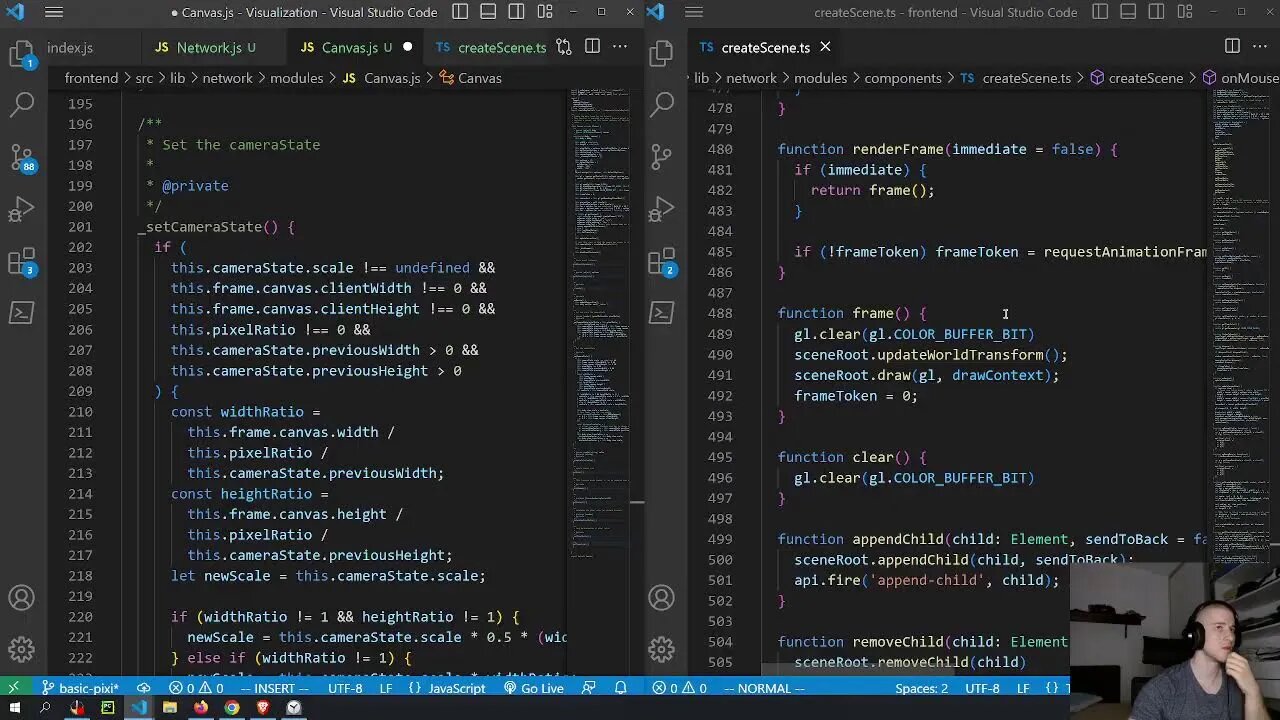Toggle primary side bar in left window
Screen dimensions: 1280x720
[460, 12]
